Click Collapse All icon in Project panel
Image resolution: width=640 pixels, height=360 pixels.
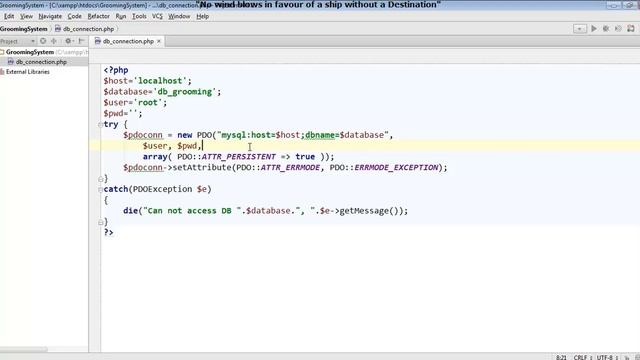[x=54, y=41]
